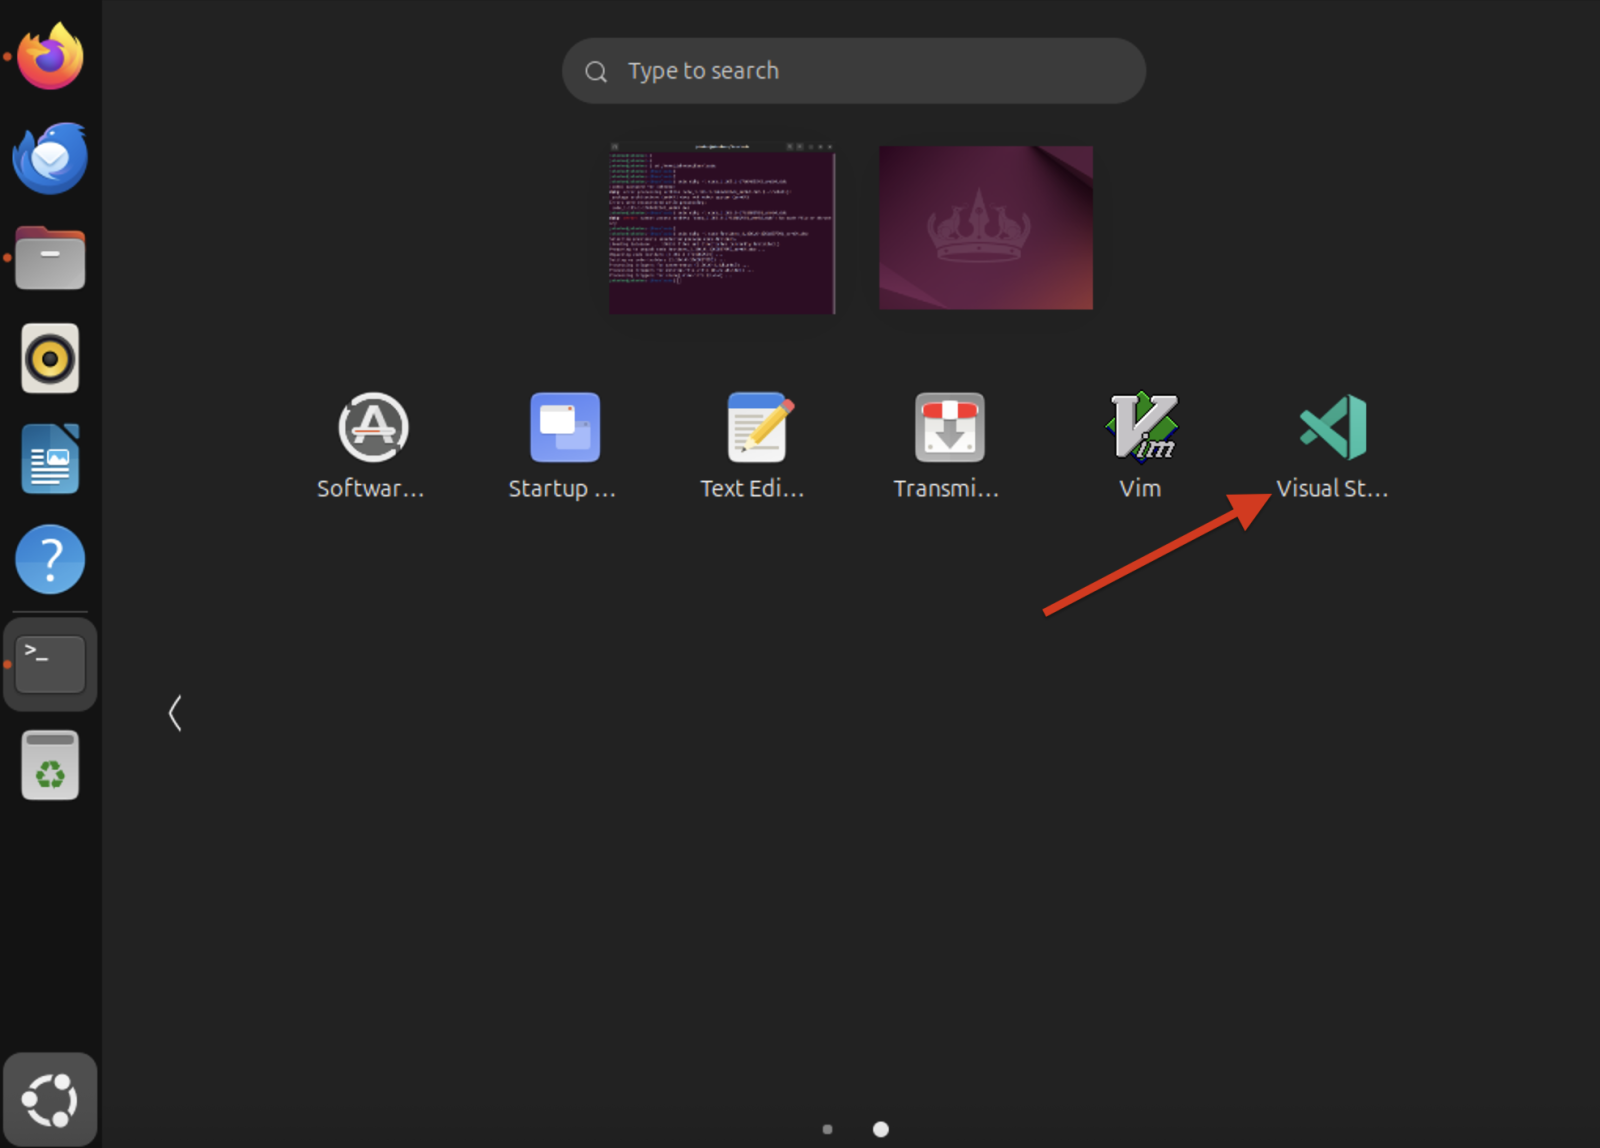Launch the Text Editor app
Image resolution: width=1600 pixels, height=1148 pixels.
756,428
